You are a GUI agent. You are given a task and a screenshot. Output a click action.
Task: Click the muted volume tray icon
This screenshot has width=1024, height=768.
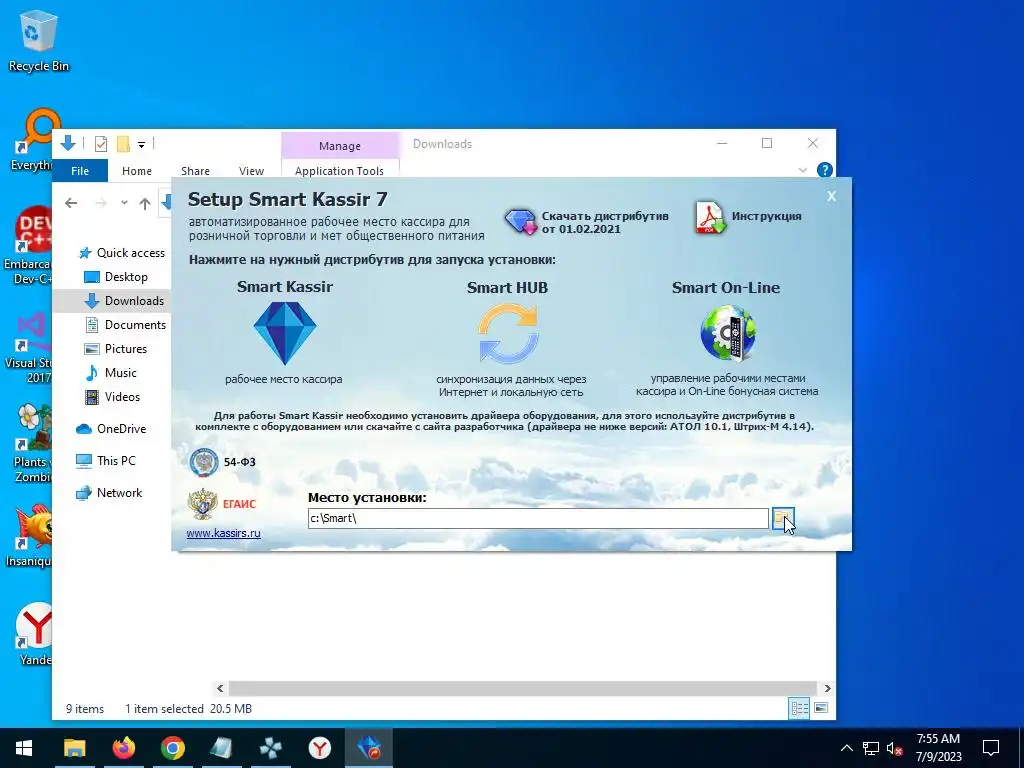click(894, 748)
